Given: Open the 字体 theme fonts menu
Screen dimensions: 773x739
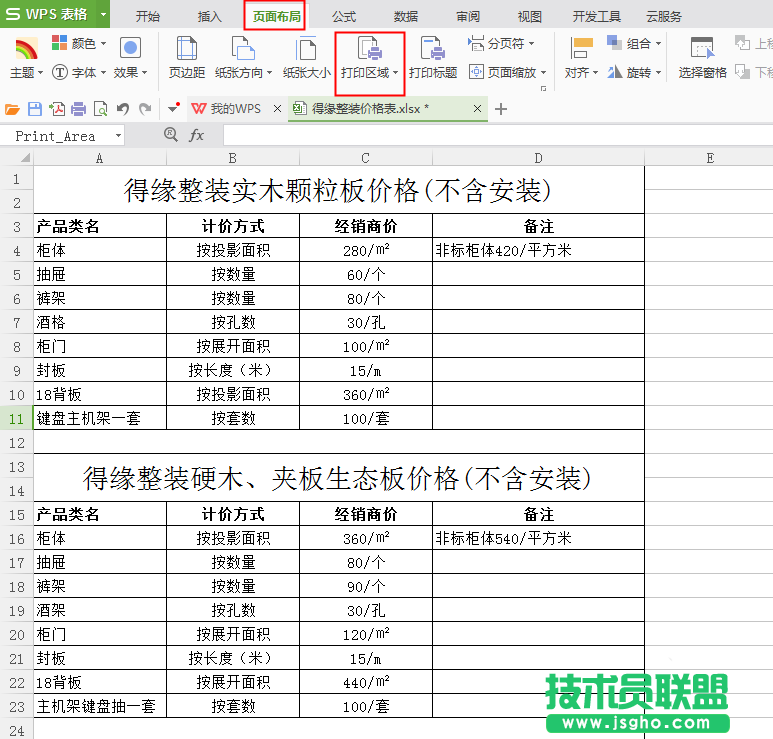Looking at the screenshot, I should click(79, 72).
